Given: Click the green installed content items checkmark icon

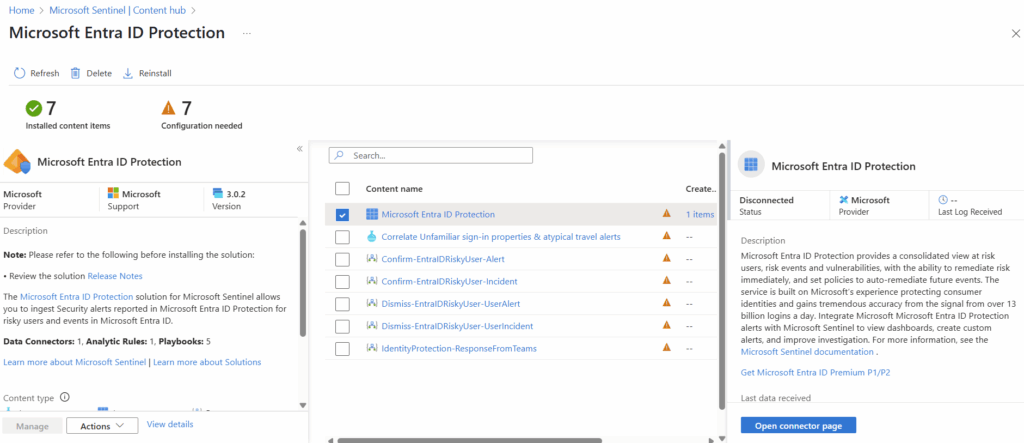Looking at the screenshot, I should [x=33, y=108].
